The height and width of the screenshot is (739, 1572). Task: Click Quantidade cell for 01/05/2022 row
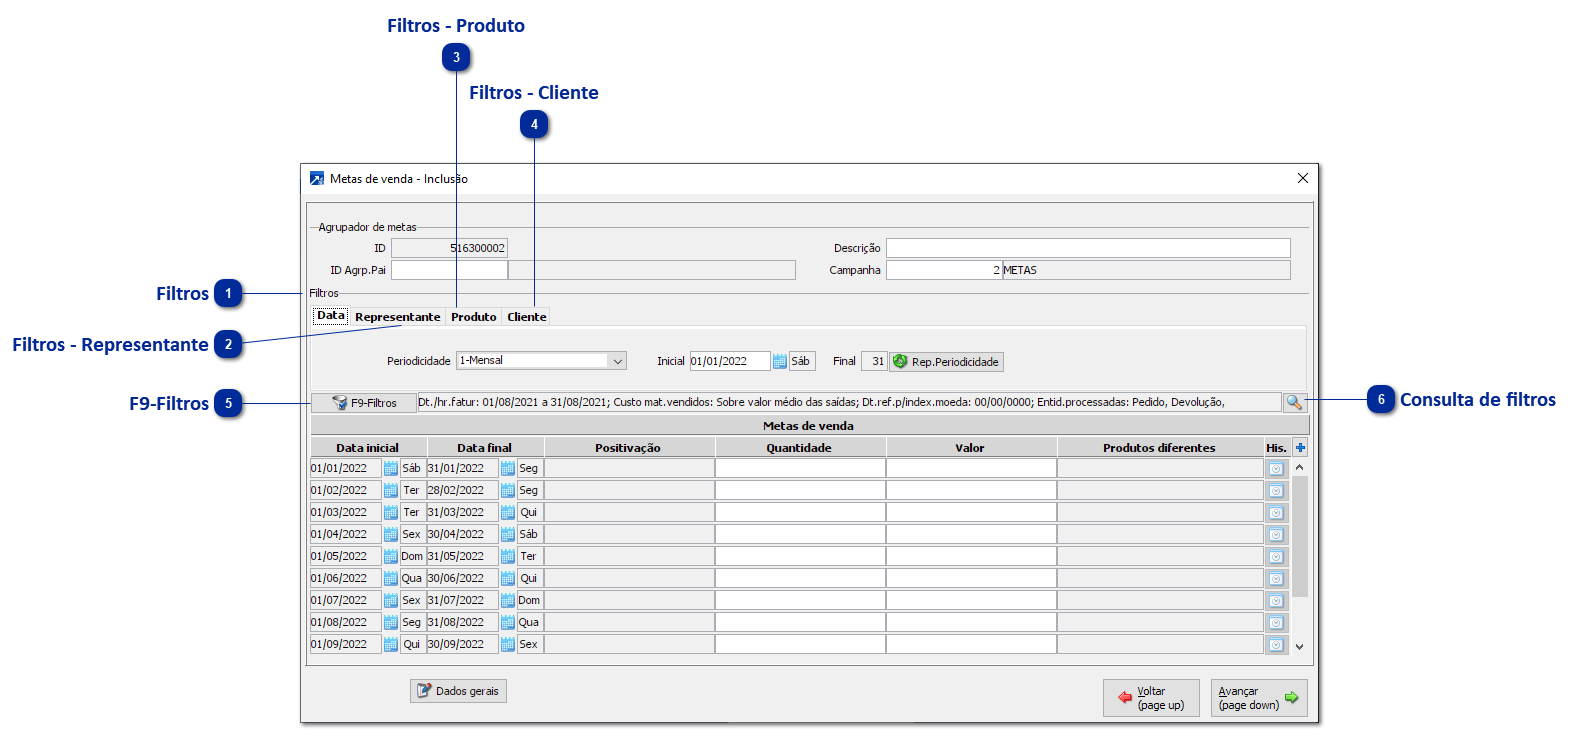800,556
